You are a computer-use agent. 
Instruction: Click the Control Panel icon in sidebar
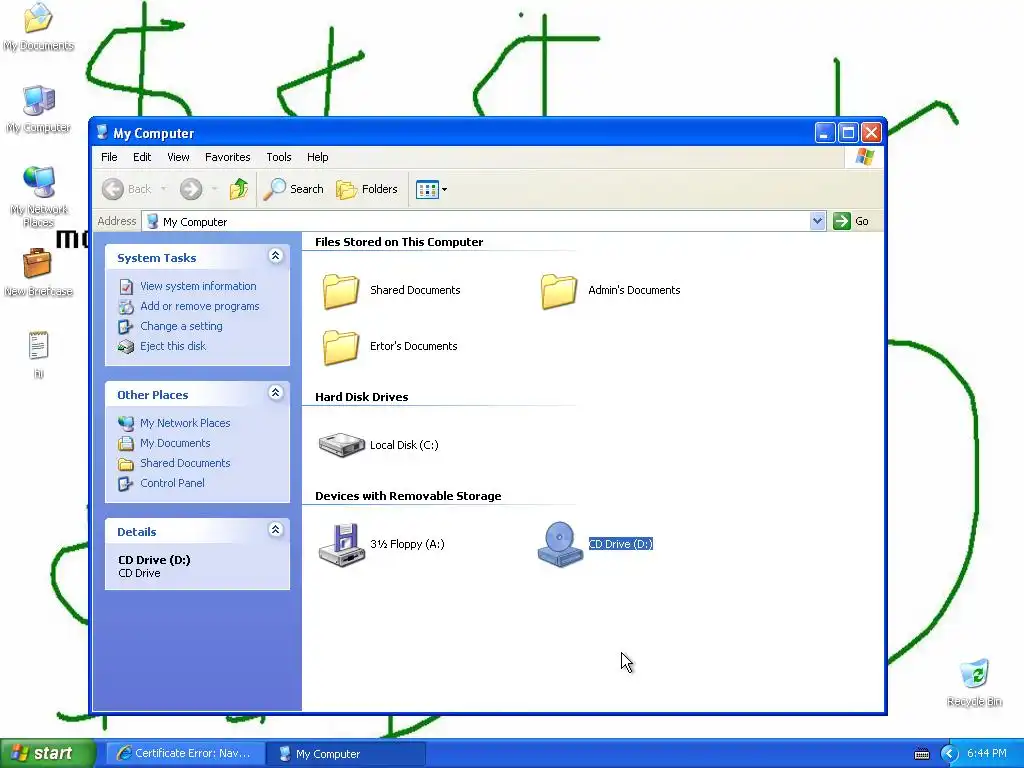click(125, 484)
